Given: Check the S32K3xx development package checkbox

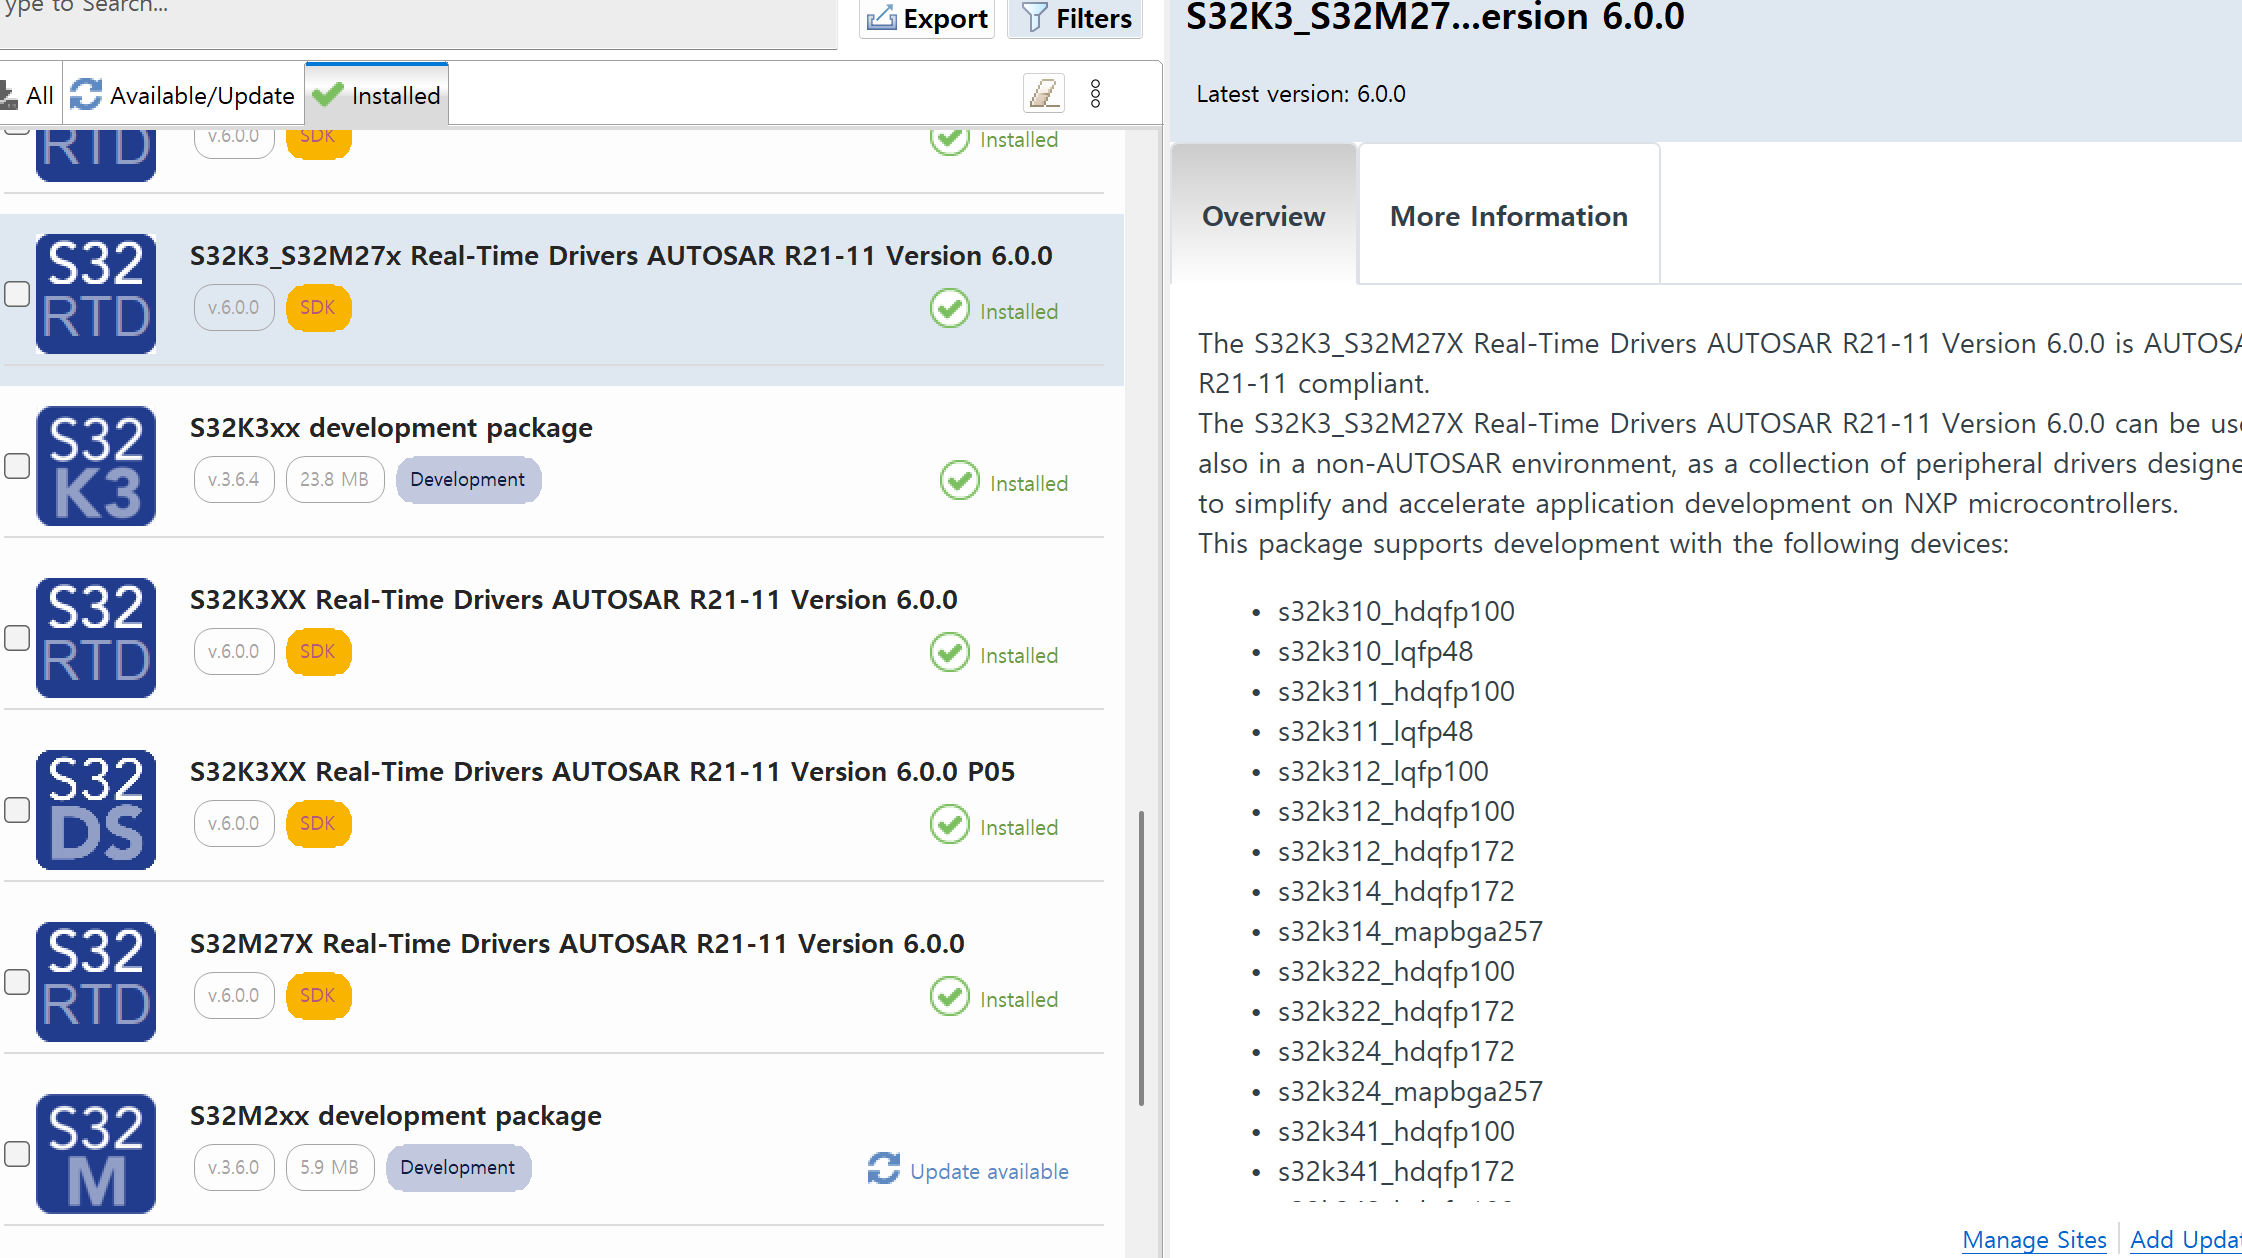Looking at the screenshot, I should [x=17, y=466].
